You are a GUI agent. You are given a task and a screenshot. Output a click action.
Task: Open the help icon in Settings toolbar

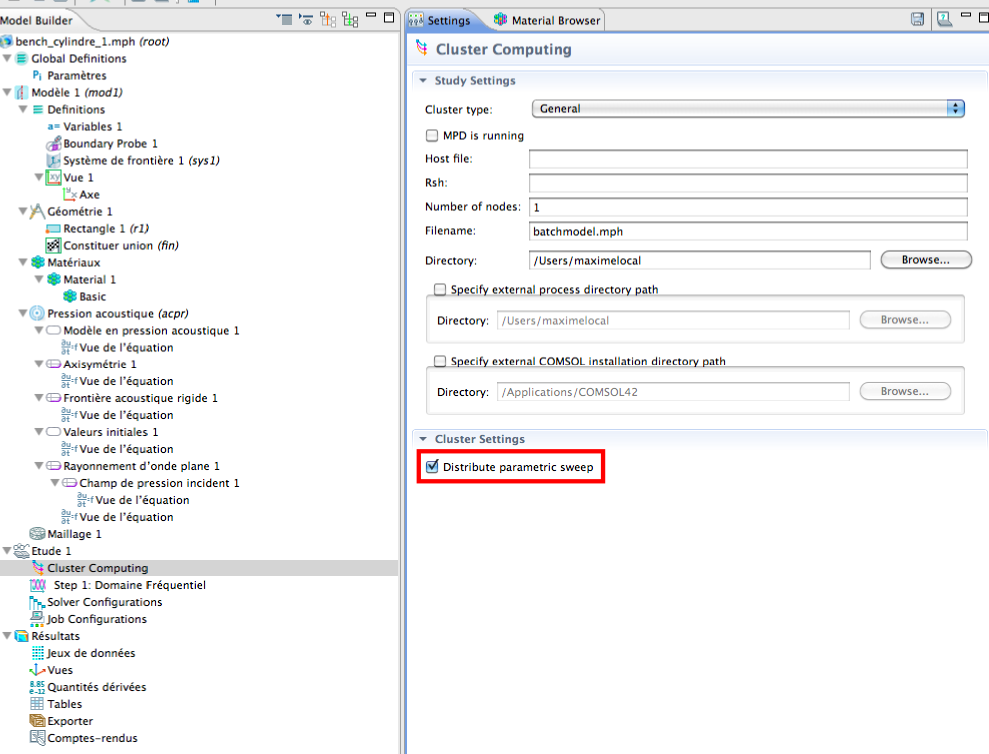pos(944,20)
